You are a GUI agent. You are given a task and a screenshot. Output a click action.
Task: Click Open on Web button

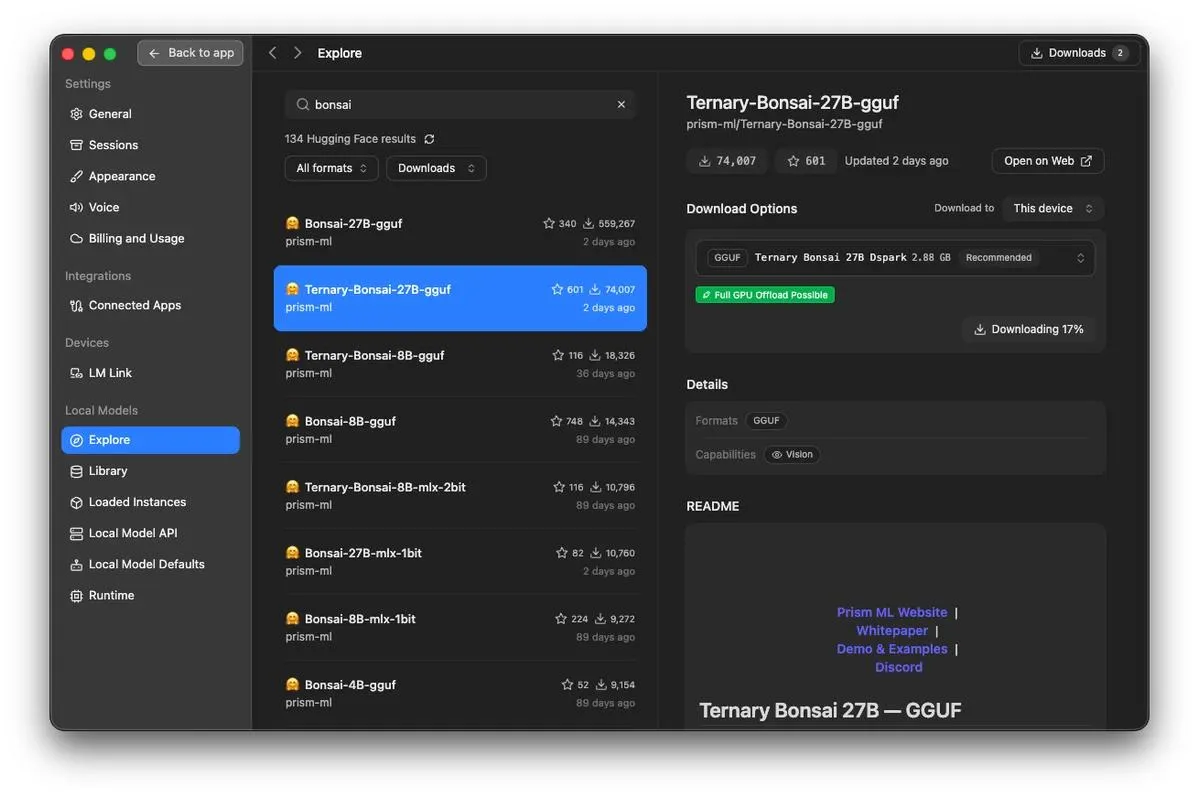point(1048,161)
